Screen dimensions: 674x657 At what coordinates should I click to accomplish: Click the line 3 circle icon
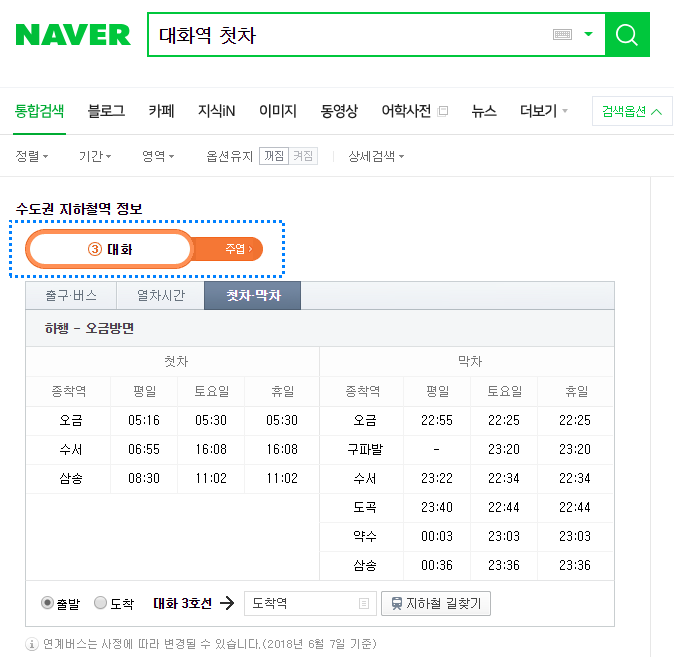pyautogui.click(x=95, y=249)
